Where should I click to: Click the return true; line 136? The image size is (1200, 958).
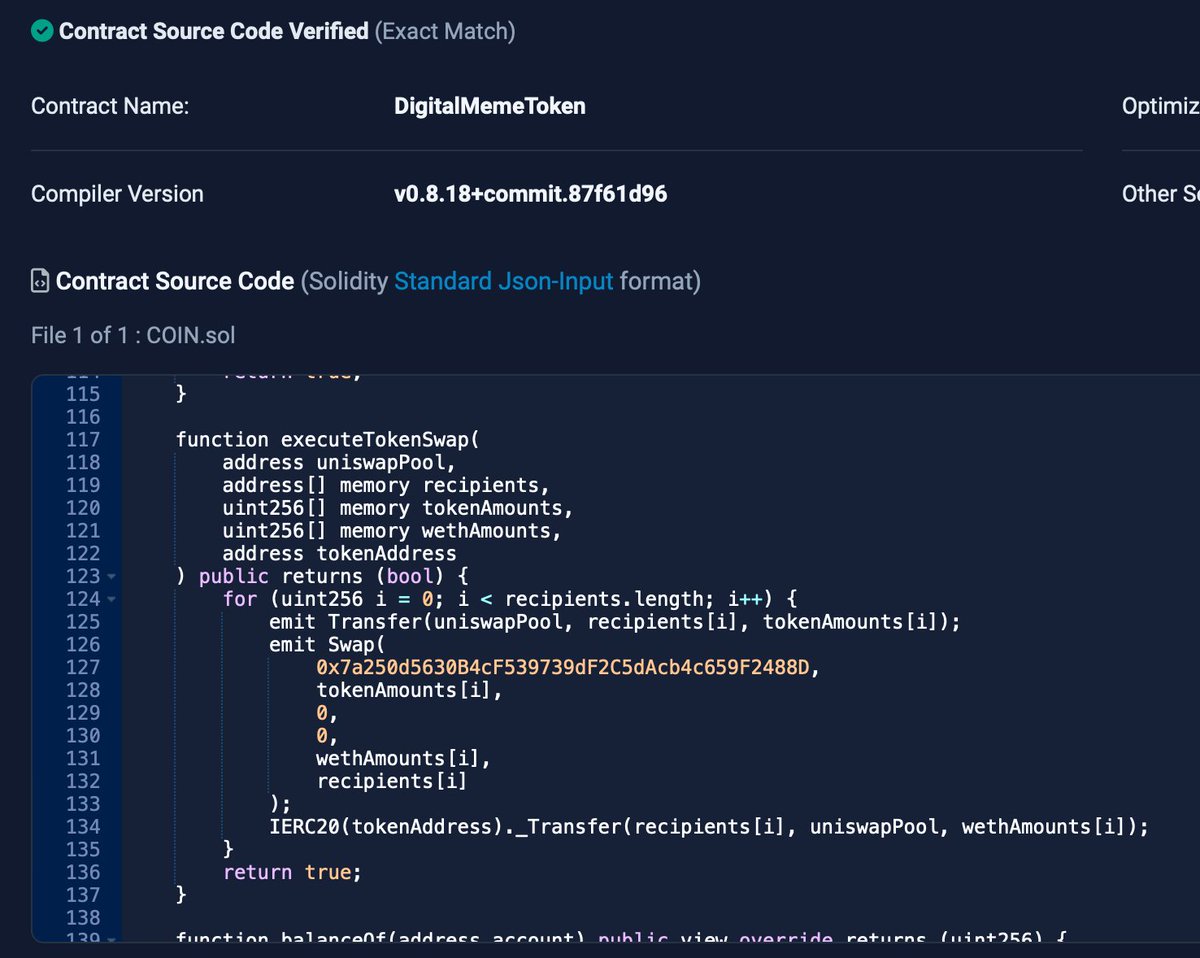(291, 872)
